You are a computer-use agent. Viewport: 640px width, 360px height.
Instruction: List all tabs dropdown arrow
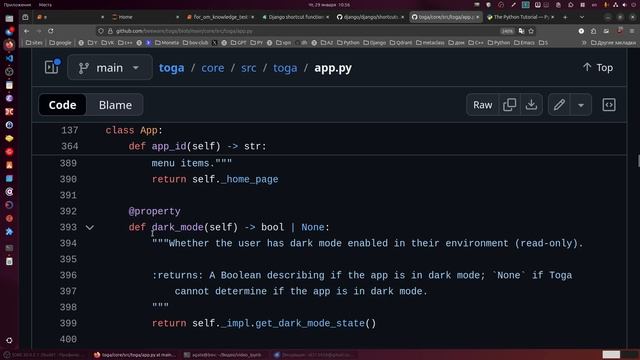(x=582, y=17)
